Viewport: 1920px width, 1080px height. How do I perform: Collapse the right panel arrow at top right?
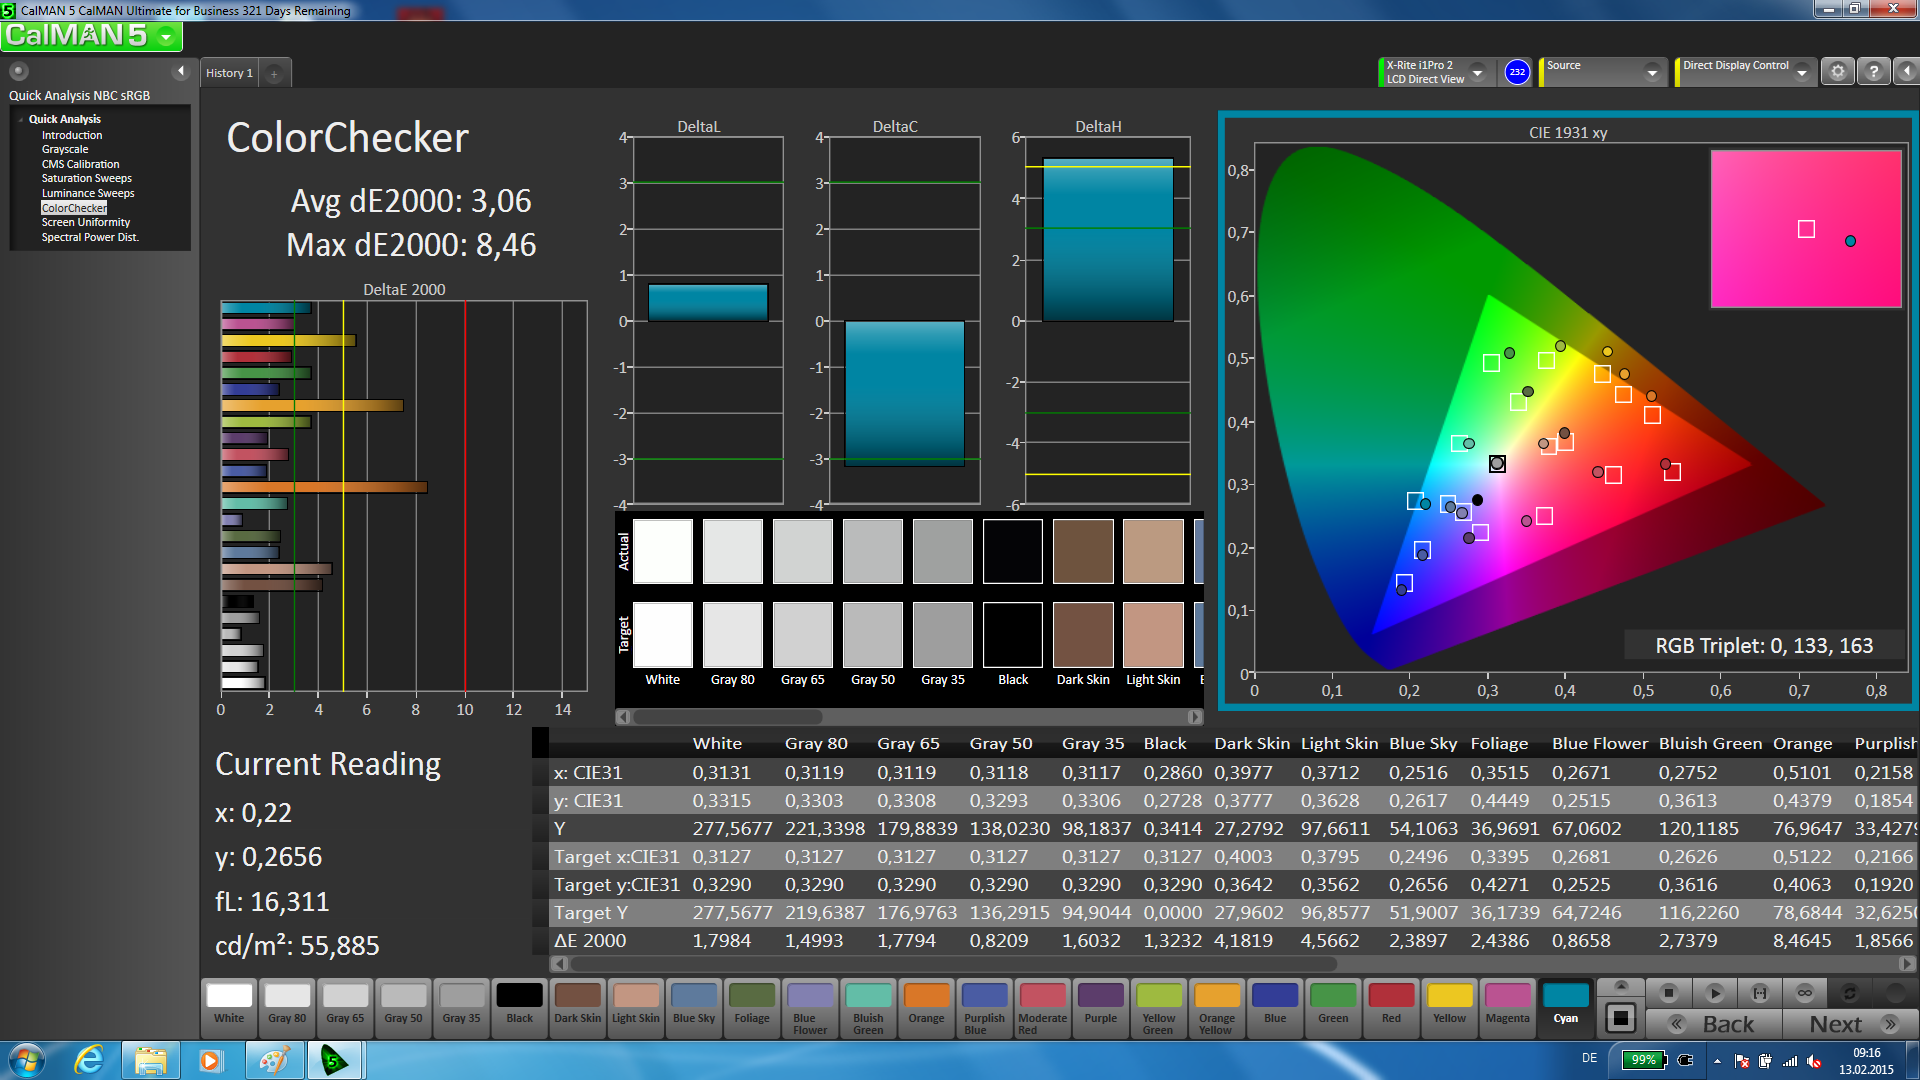point(1907,72)
